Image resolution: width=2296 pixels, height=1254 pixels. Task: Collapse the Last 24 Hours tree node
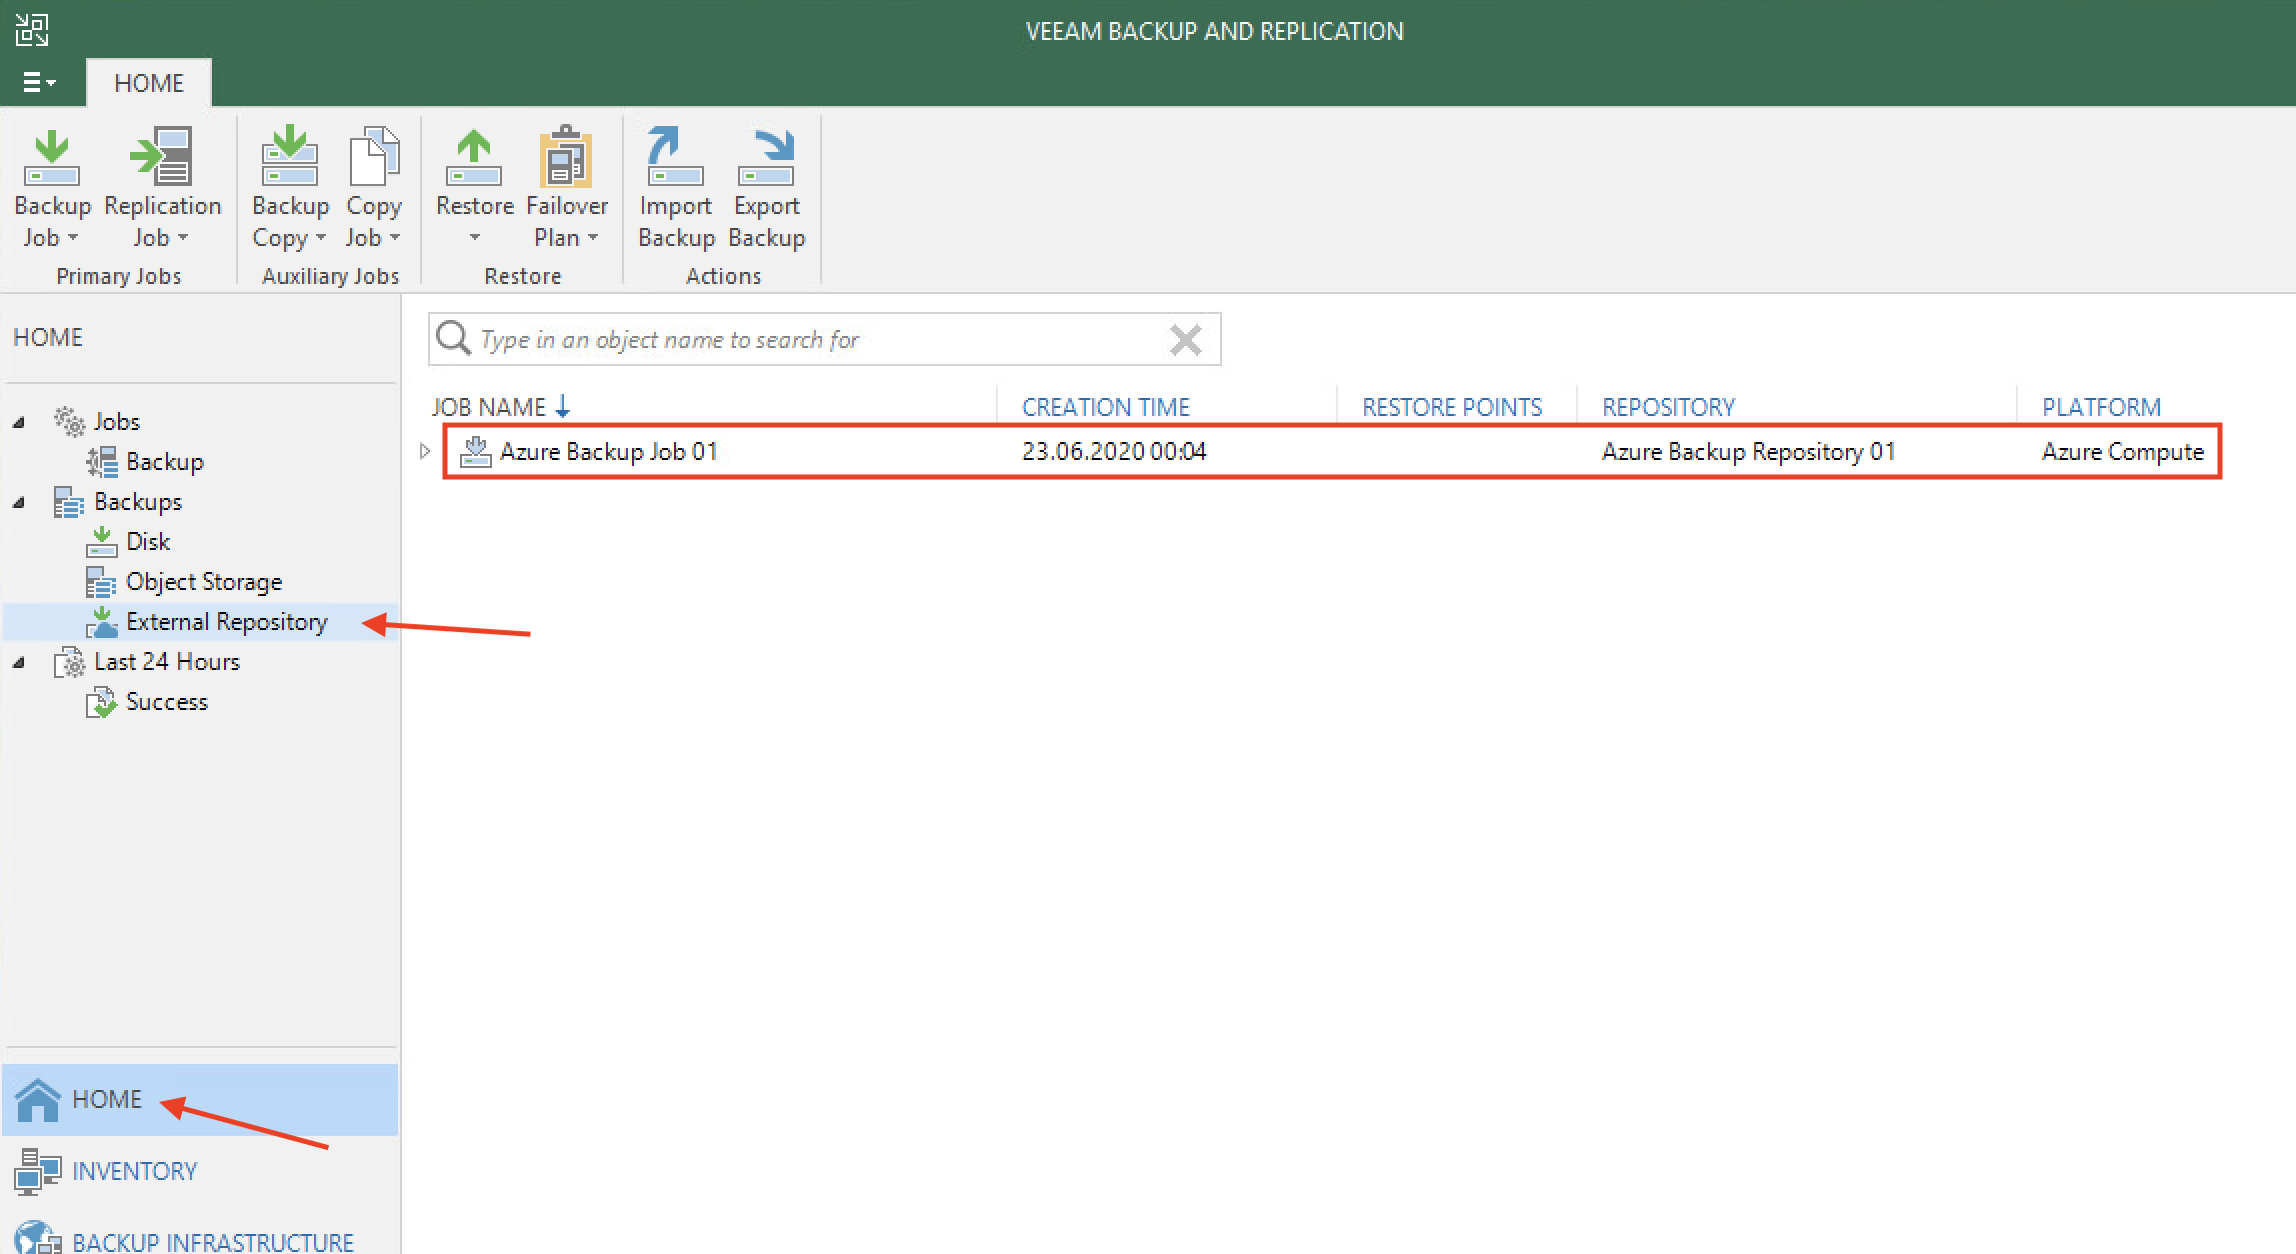18,662
